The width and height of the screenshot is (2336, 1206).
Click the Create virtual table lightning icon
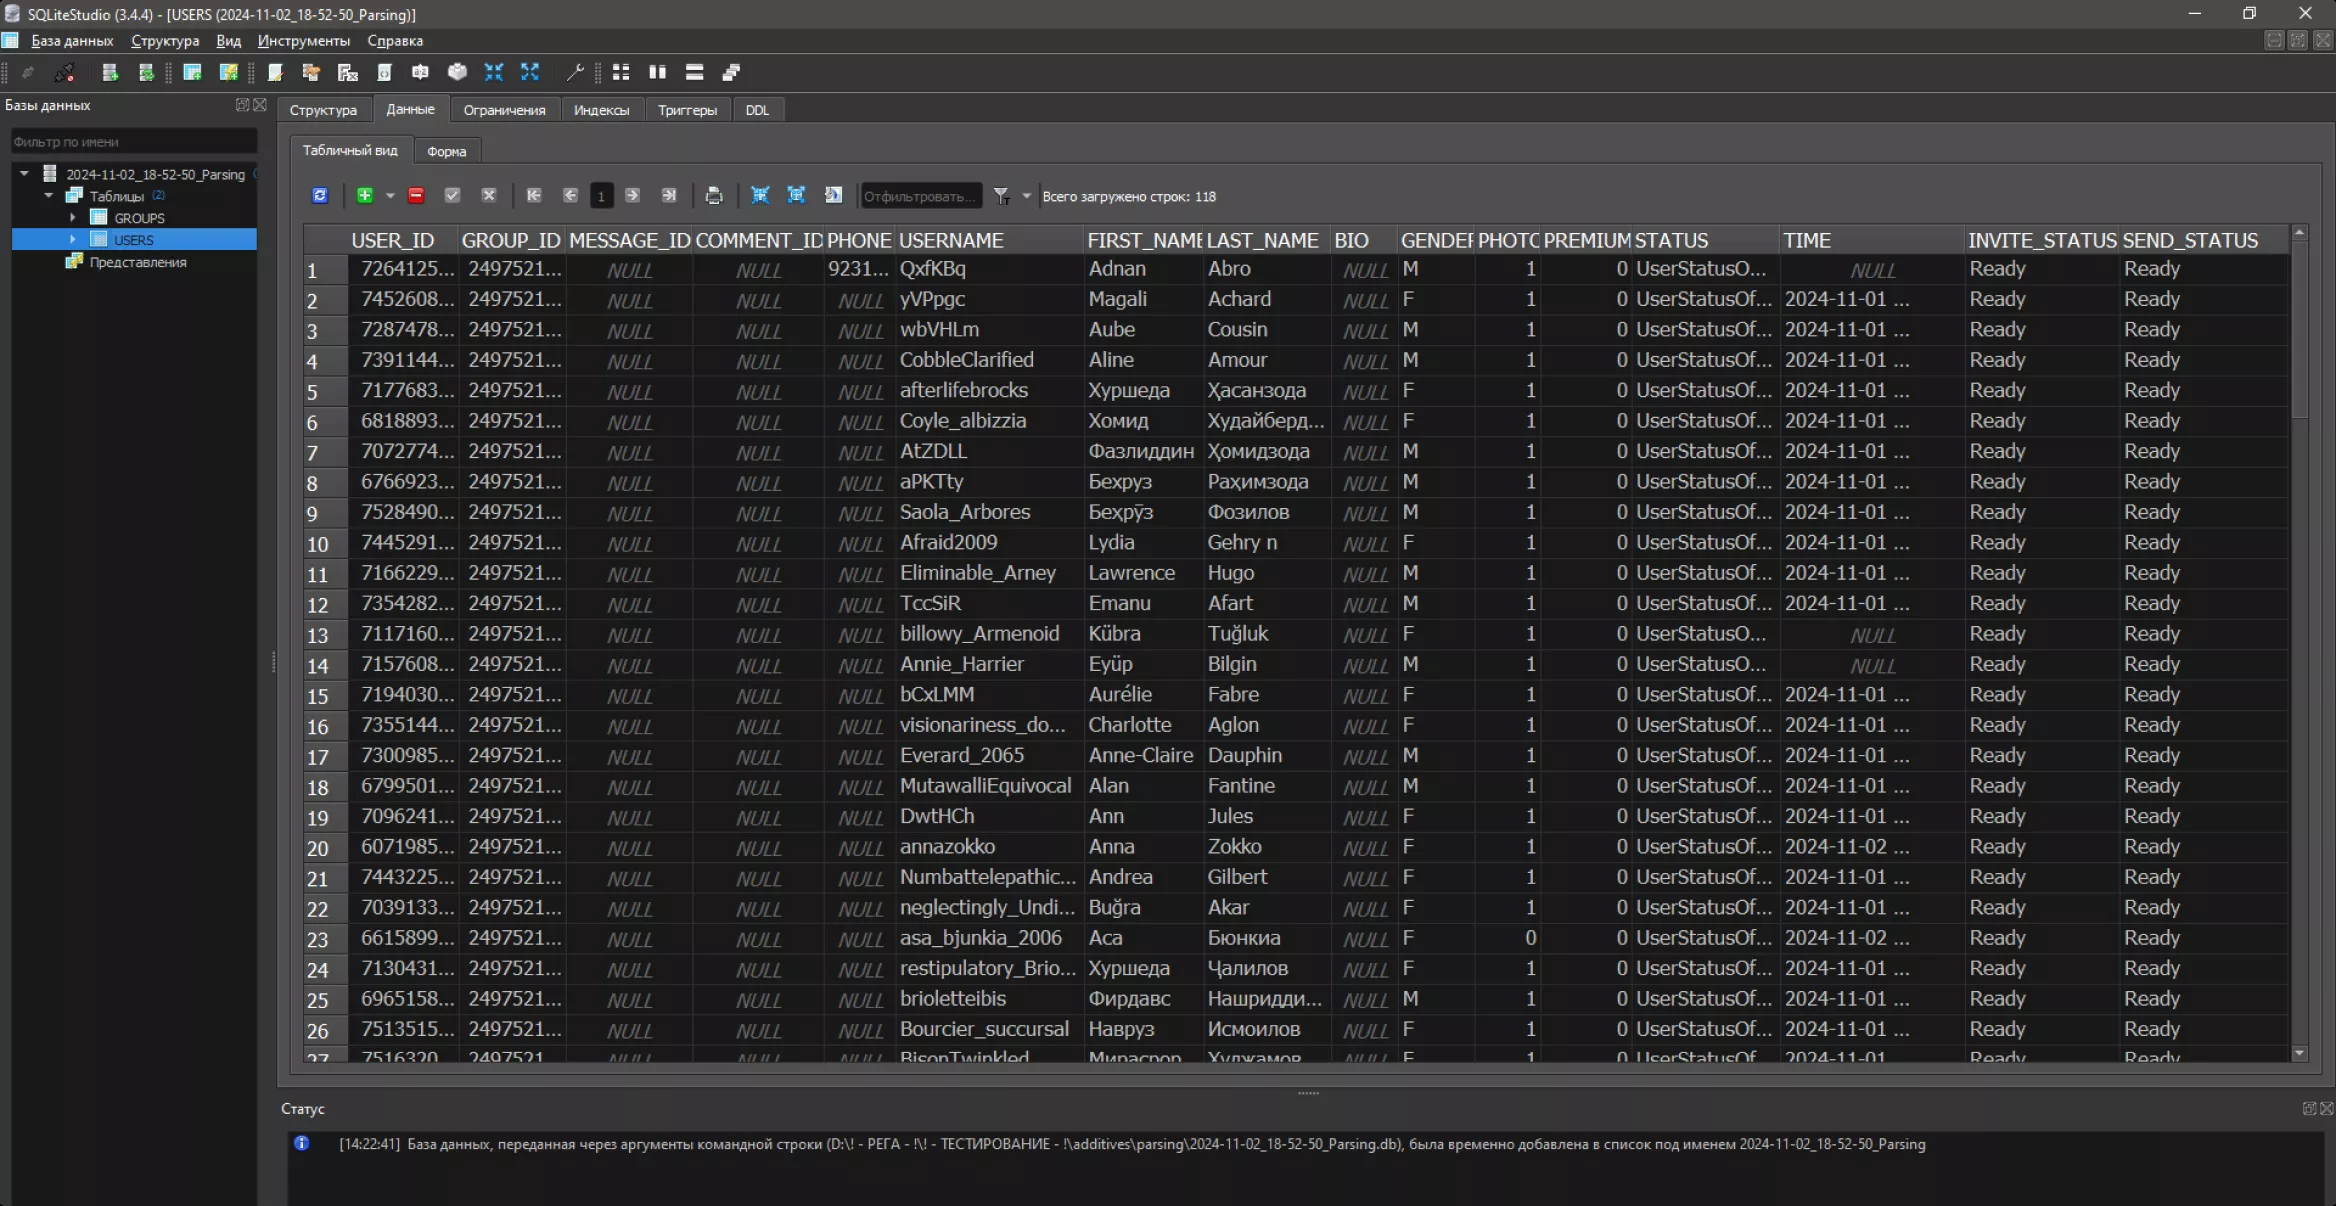click(229, 72)
